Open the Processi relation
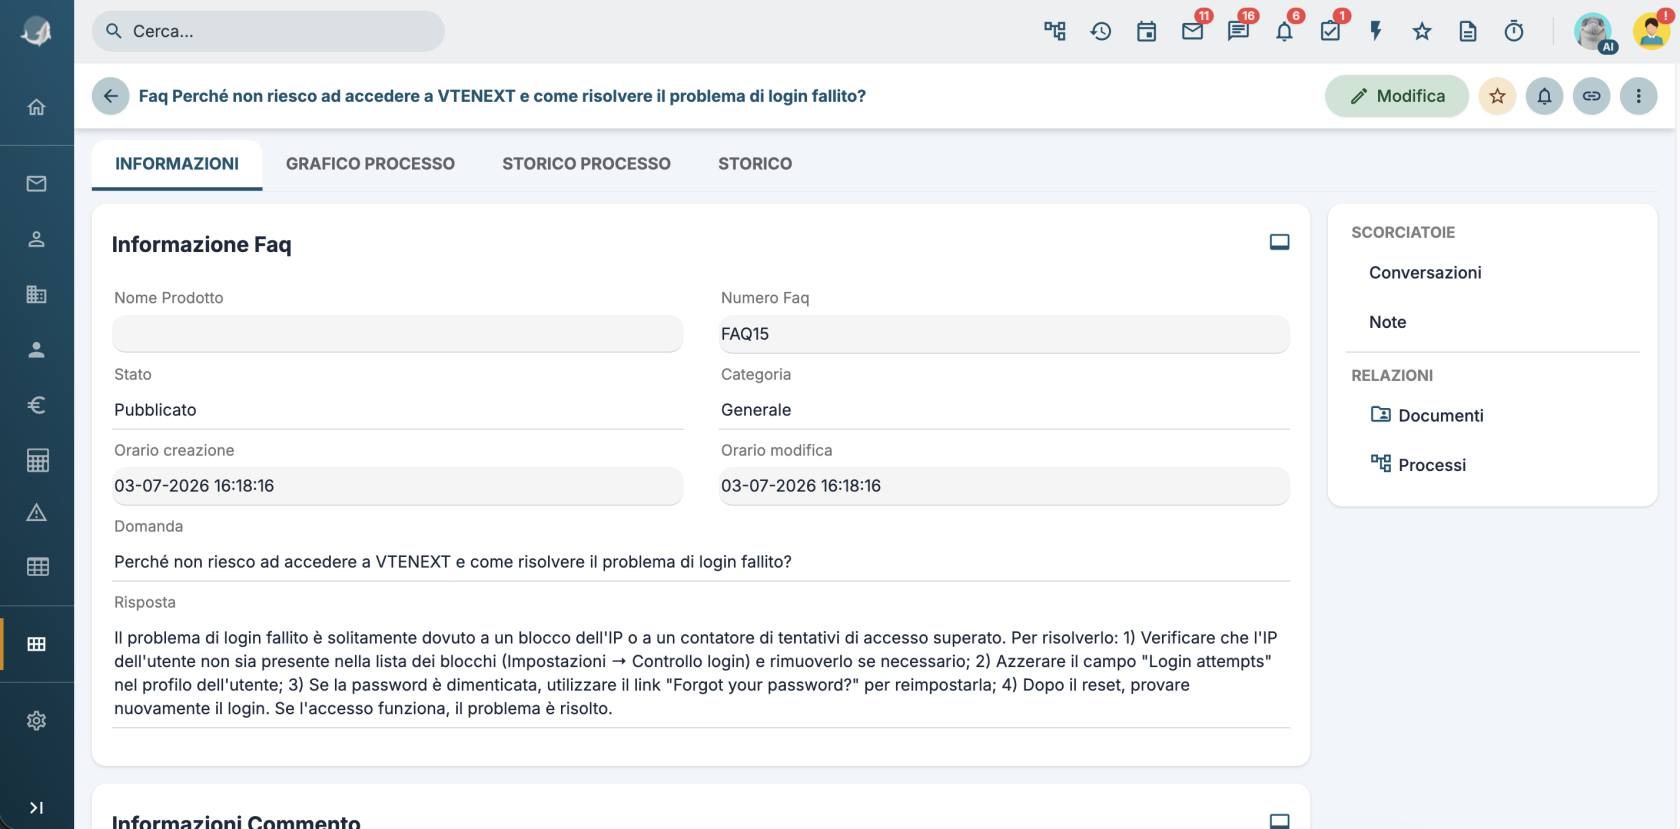The image size is (1680, 829). (x=1418, y=465)
